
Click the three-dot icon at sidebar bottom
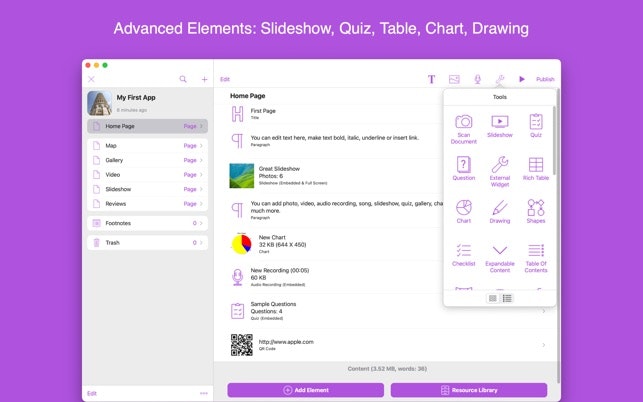[x=204, y=393]
